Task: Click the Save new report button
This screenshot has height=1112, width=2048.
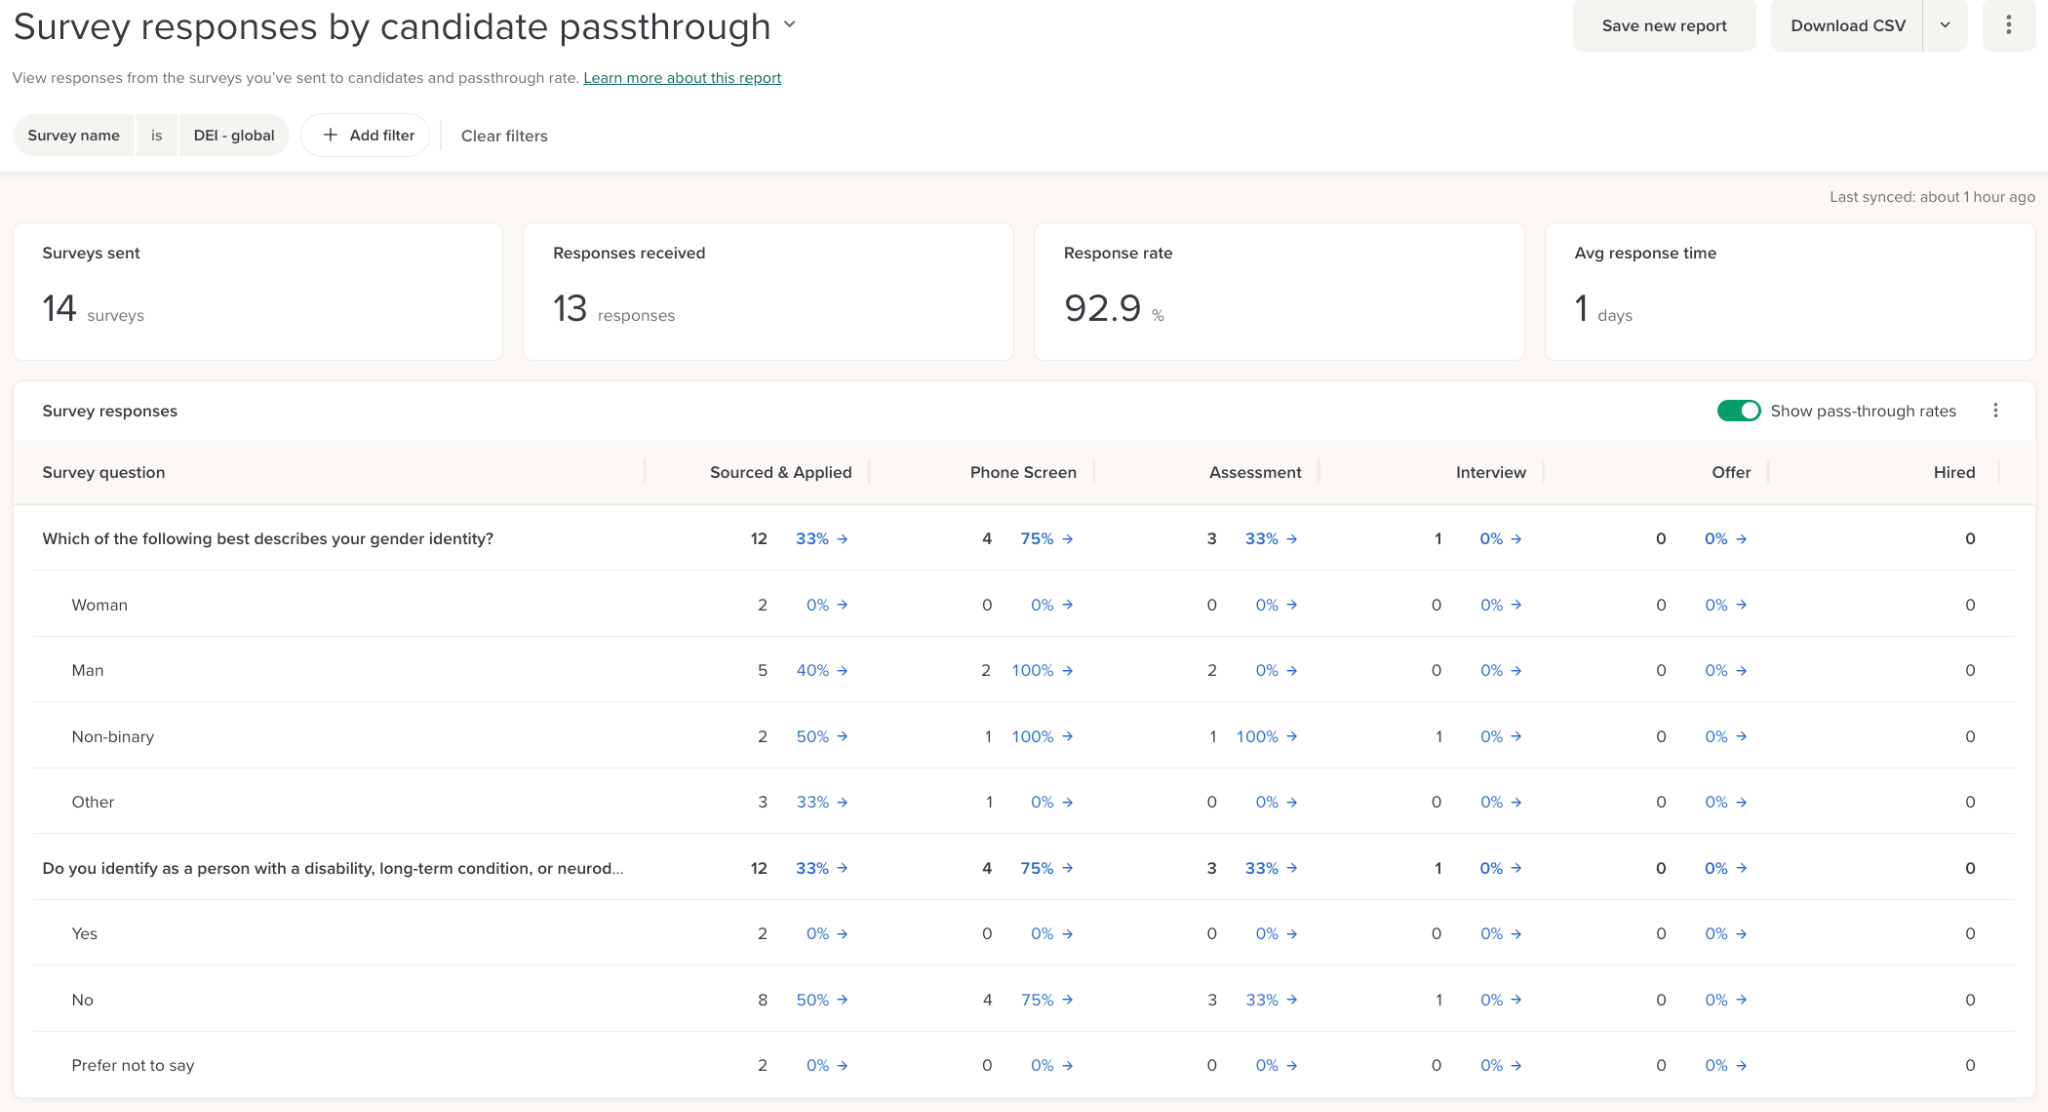Action: click(1664, 25)
